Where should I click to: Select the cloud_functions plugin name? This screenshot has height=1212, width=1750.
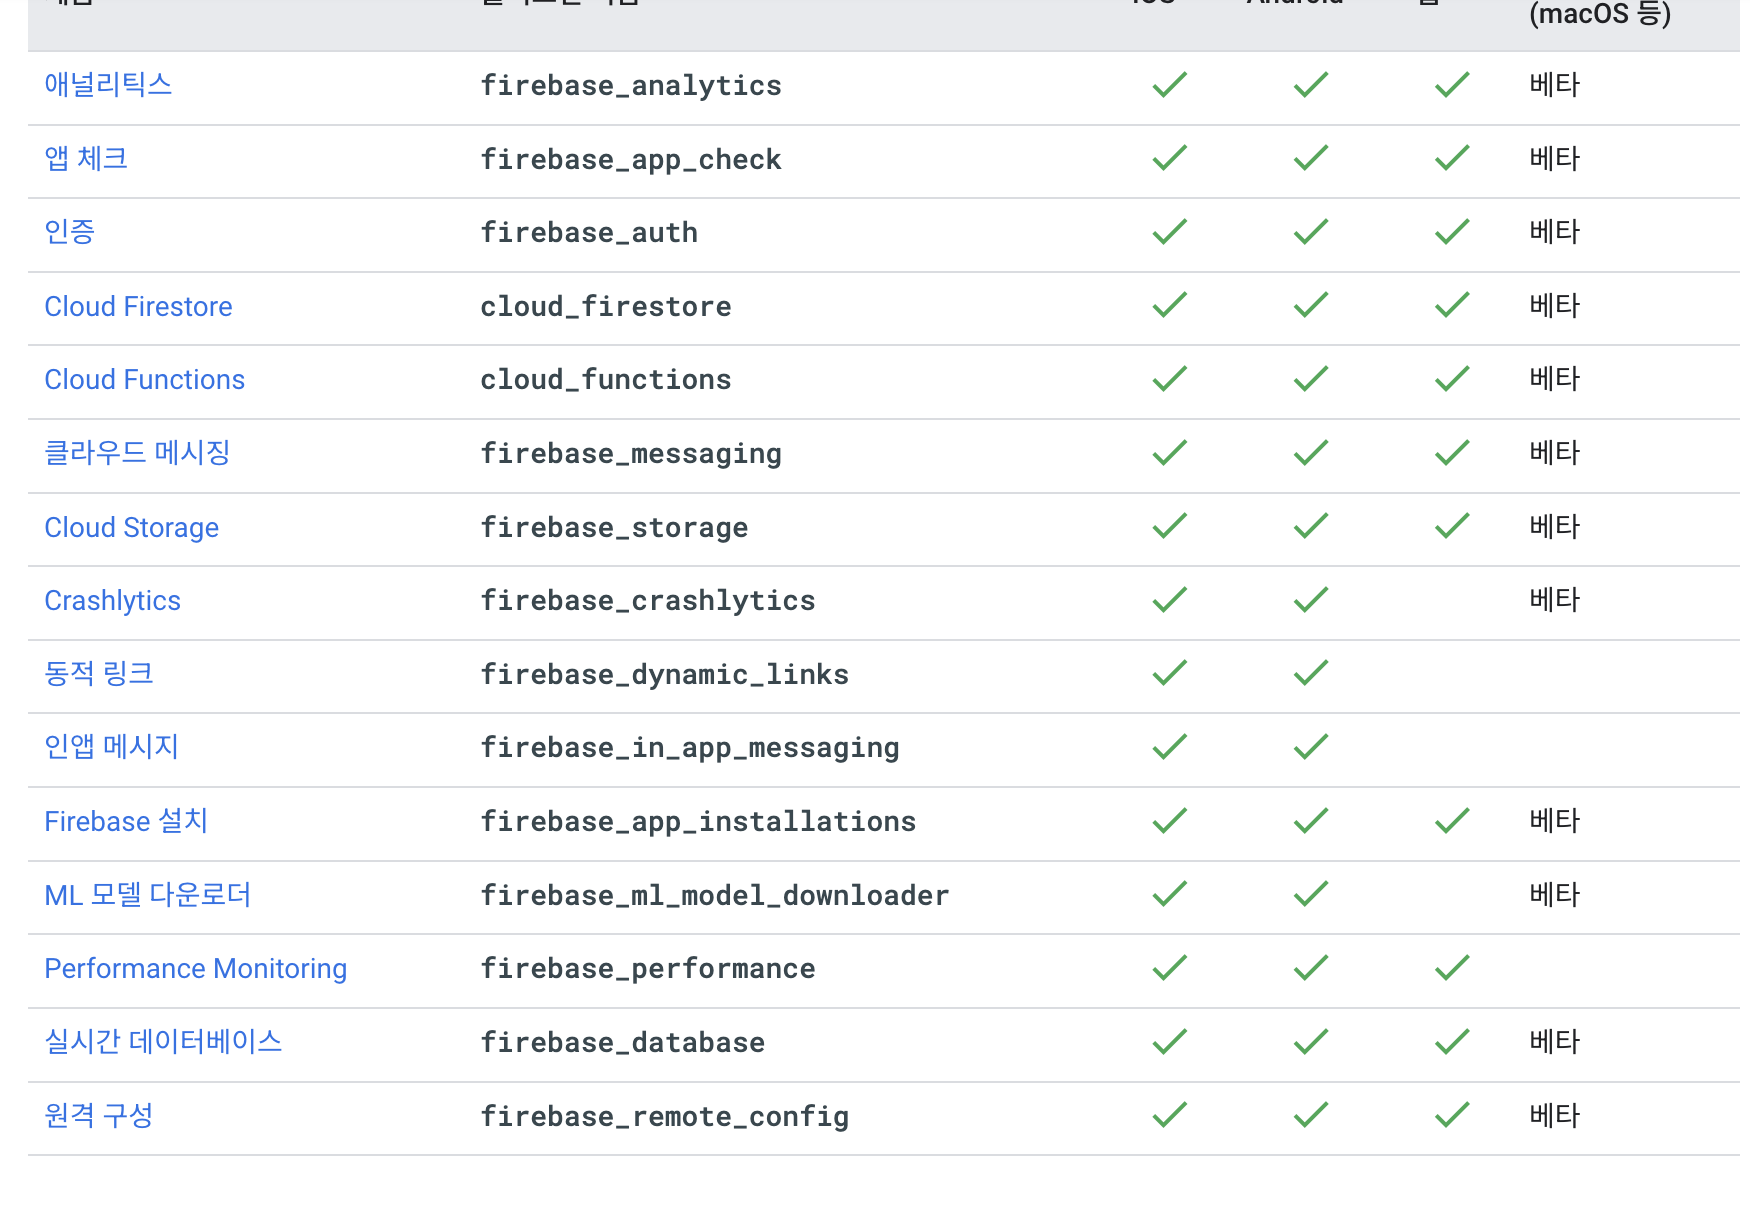click(606, 380)
